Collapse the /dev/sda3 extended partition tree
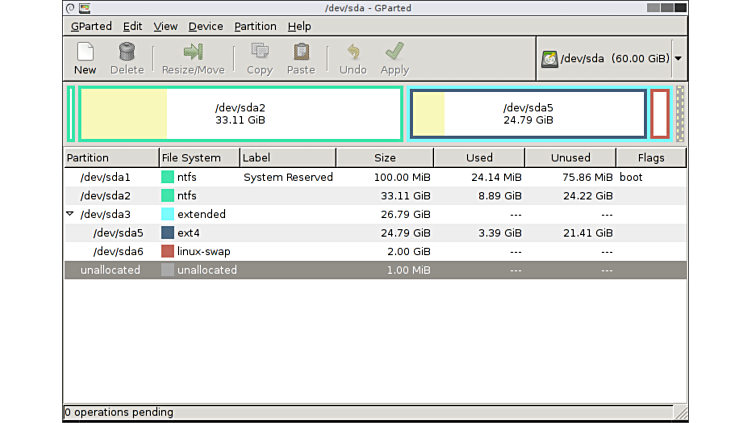Screen dimensions: 752x423 [x=70, y=214]
